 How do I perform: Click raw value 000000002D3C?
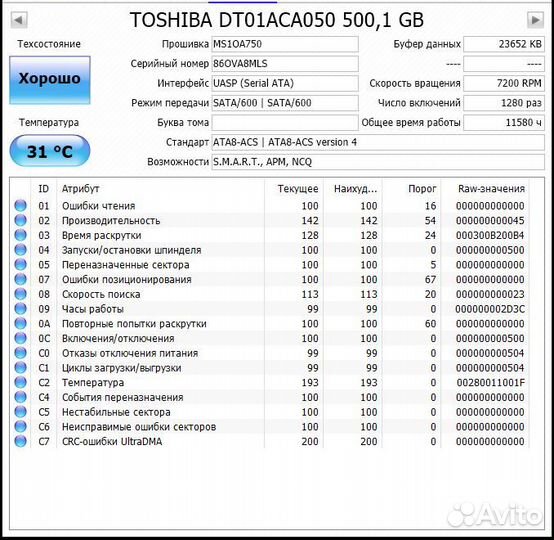click(490, 309)
